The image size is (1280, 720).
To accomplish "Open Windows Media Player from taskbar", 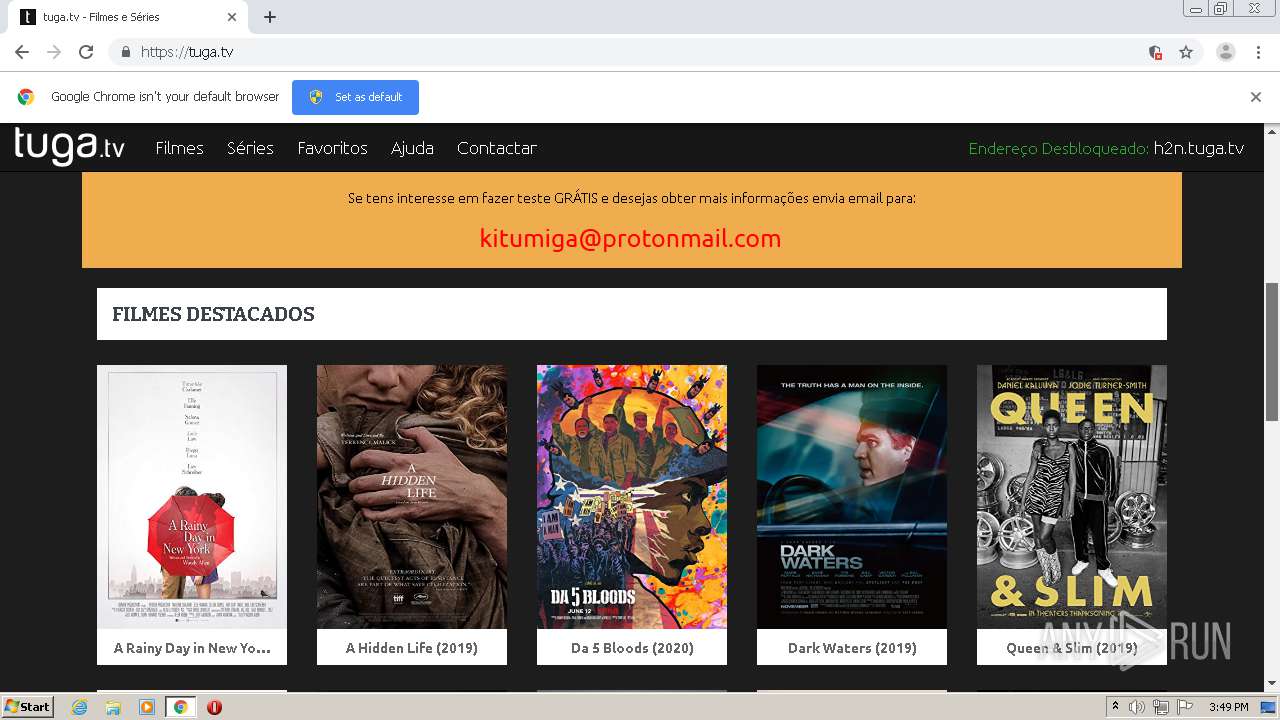I will click(147, 707).
